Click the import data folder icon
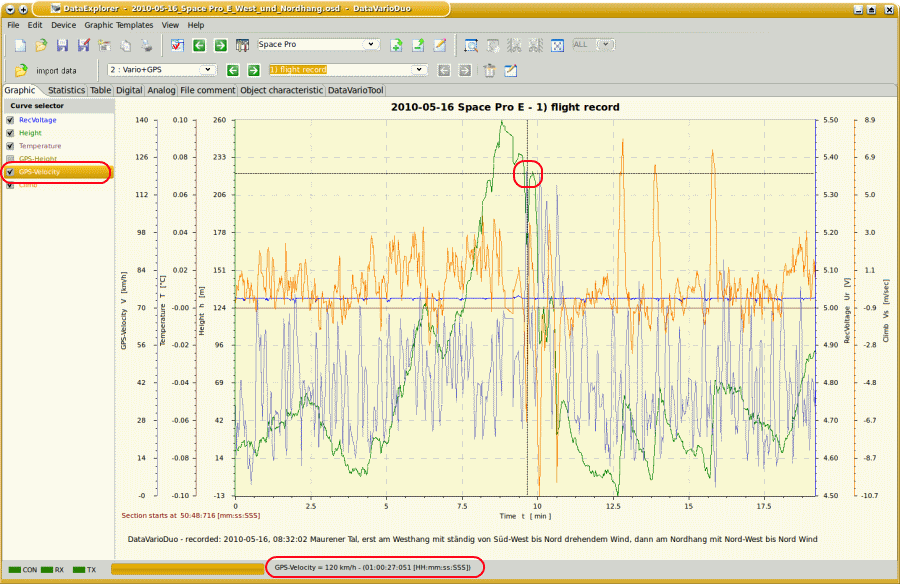 click(x=21, y=70)
